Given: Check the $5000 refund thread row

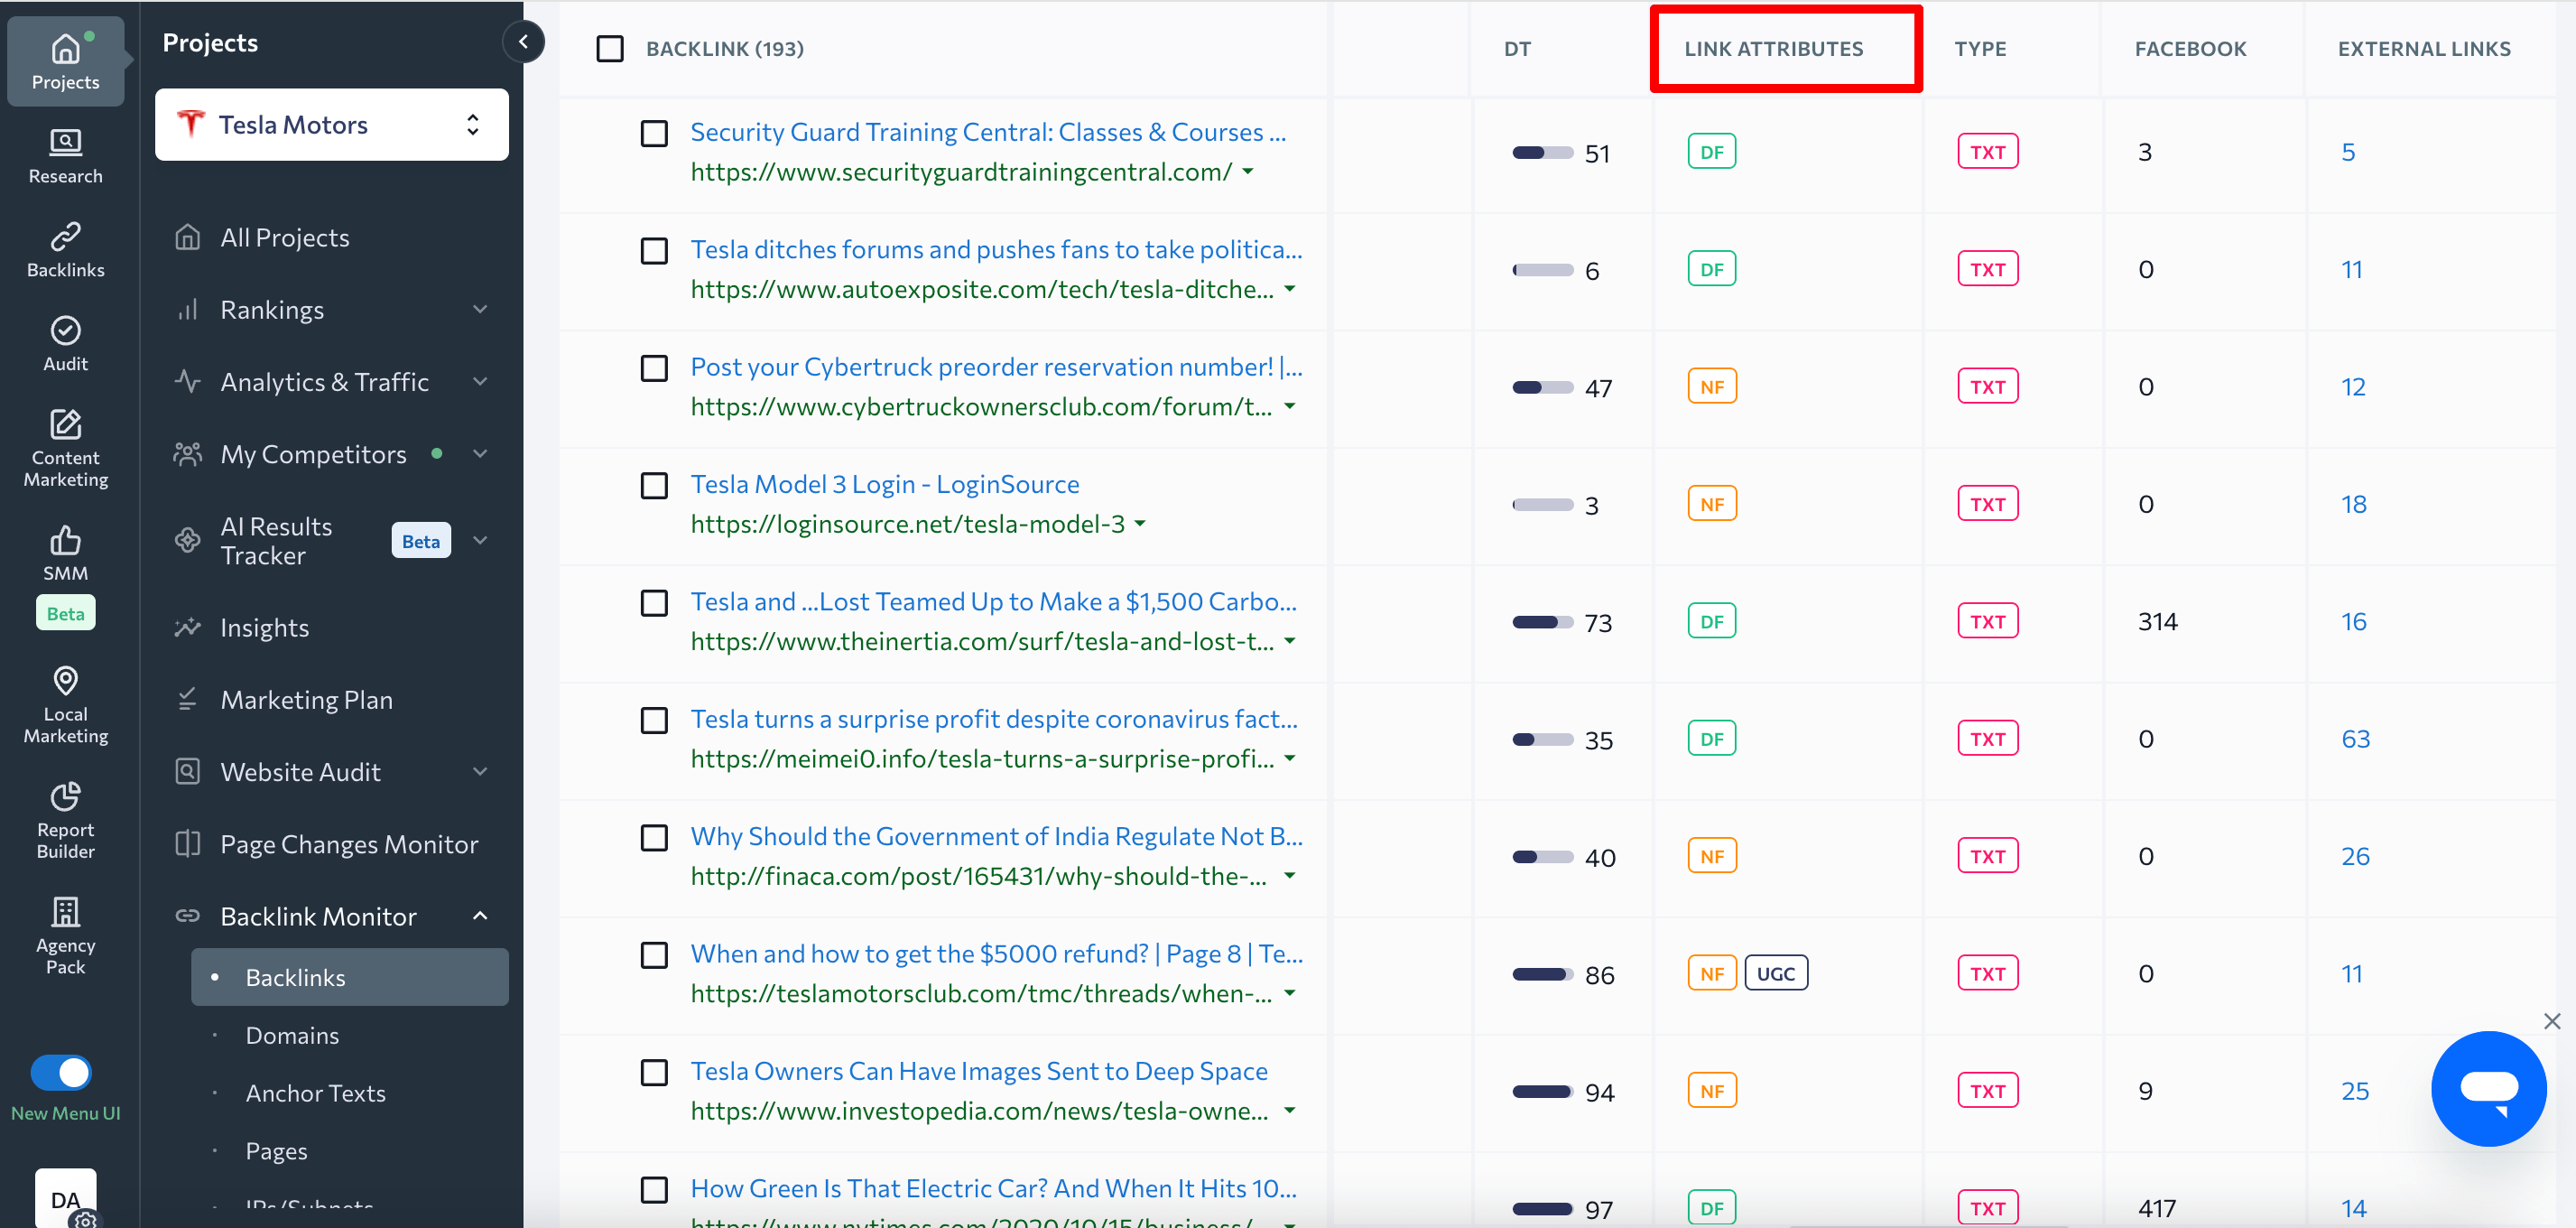Looking at the screenshot, I should click(653, 955).
